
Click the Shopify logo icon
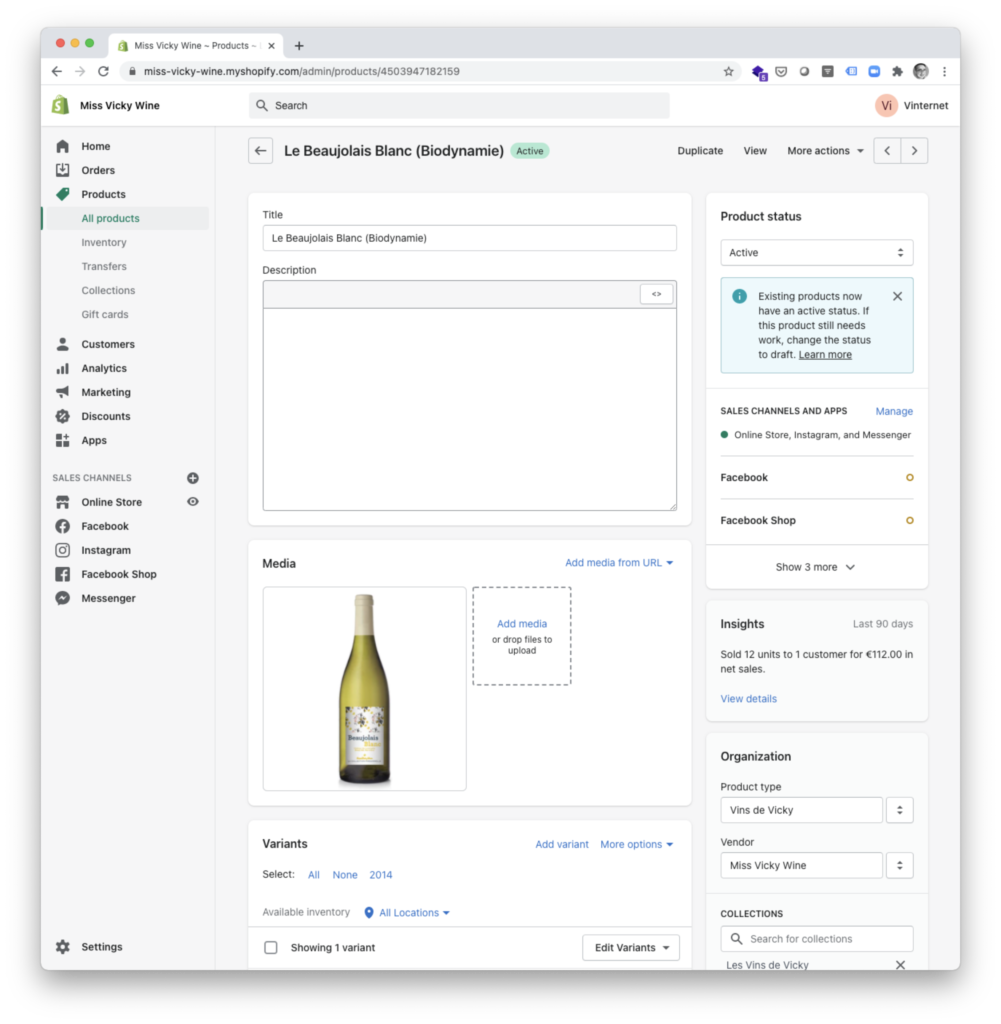click(x=61, y=105)
